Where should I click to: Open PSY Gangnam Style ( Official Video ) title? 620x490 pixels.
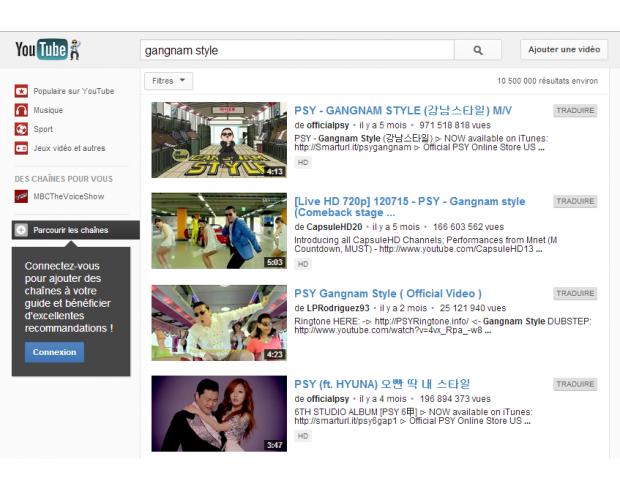click(x=388, y=293)
